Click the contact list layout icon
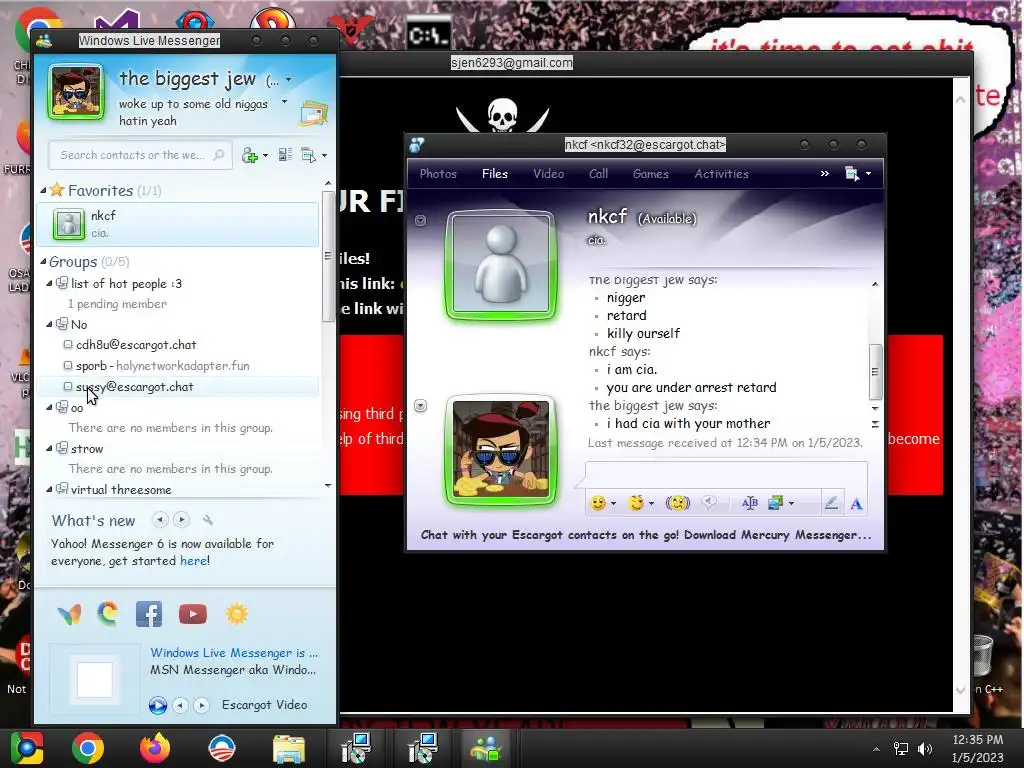The width and height of the screenshot is (1024, 768). (x=285, y=155)
